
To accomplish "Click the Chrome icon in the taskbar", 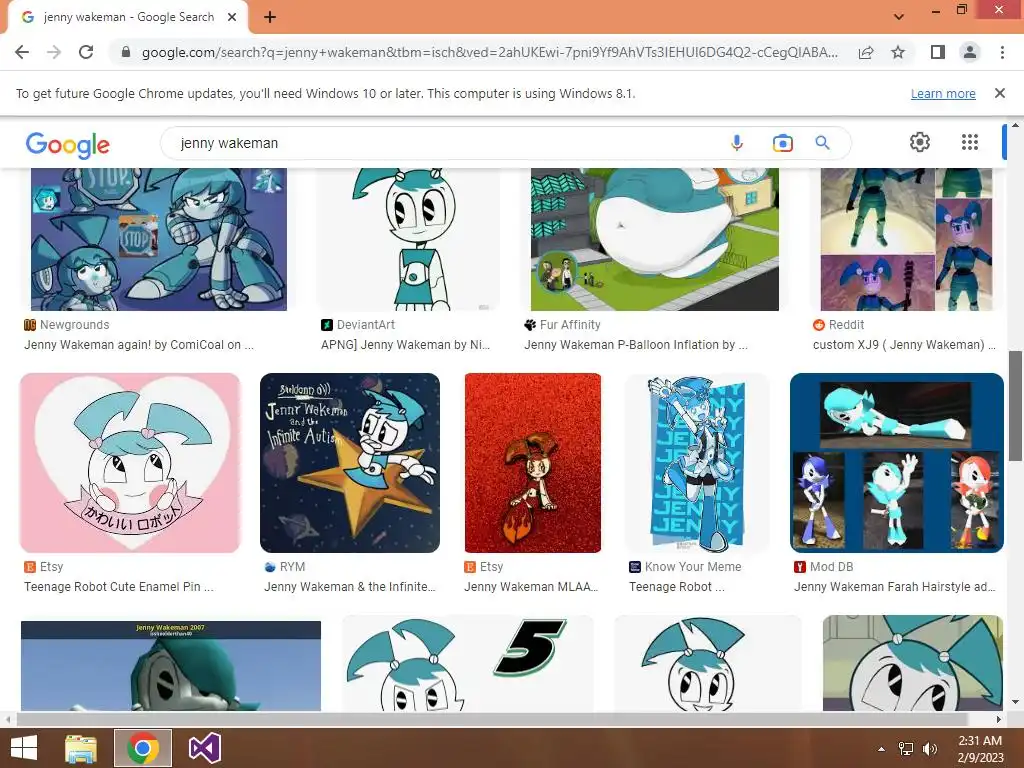I will 143,748.
